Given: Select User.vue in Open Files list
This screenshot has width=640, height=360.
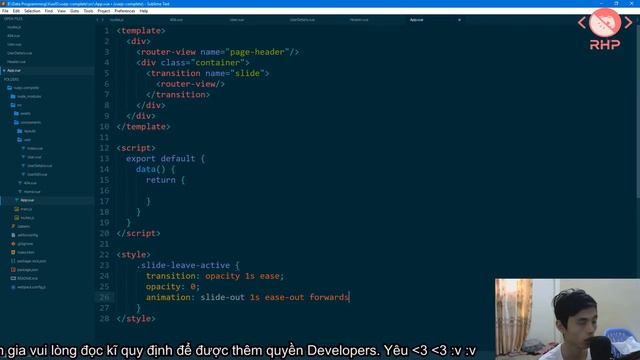Looking at the screenshot, I should tap(14, 44).
